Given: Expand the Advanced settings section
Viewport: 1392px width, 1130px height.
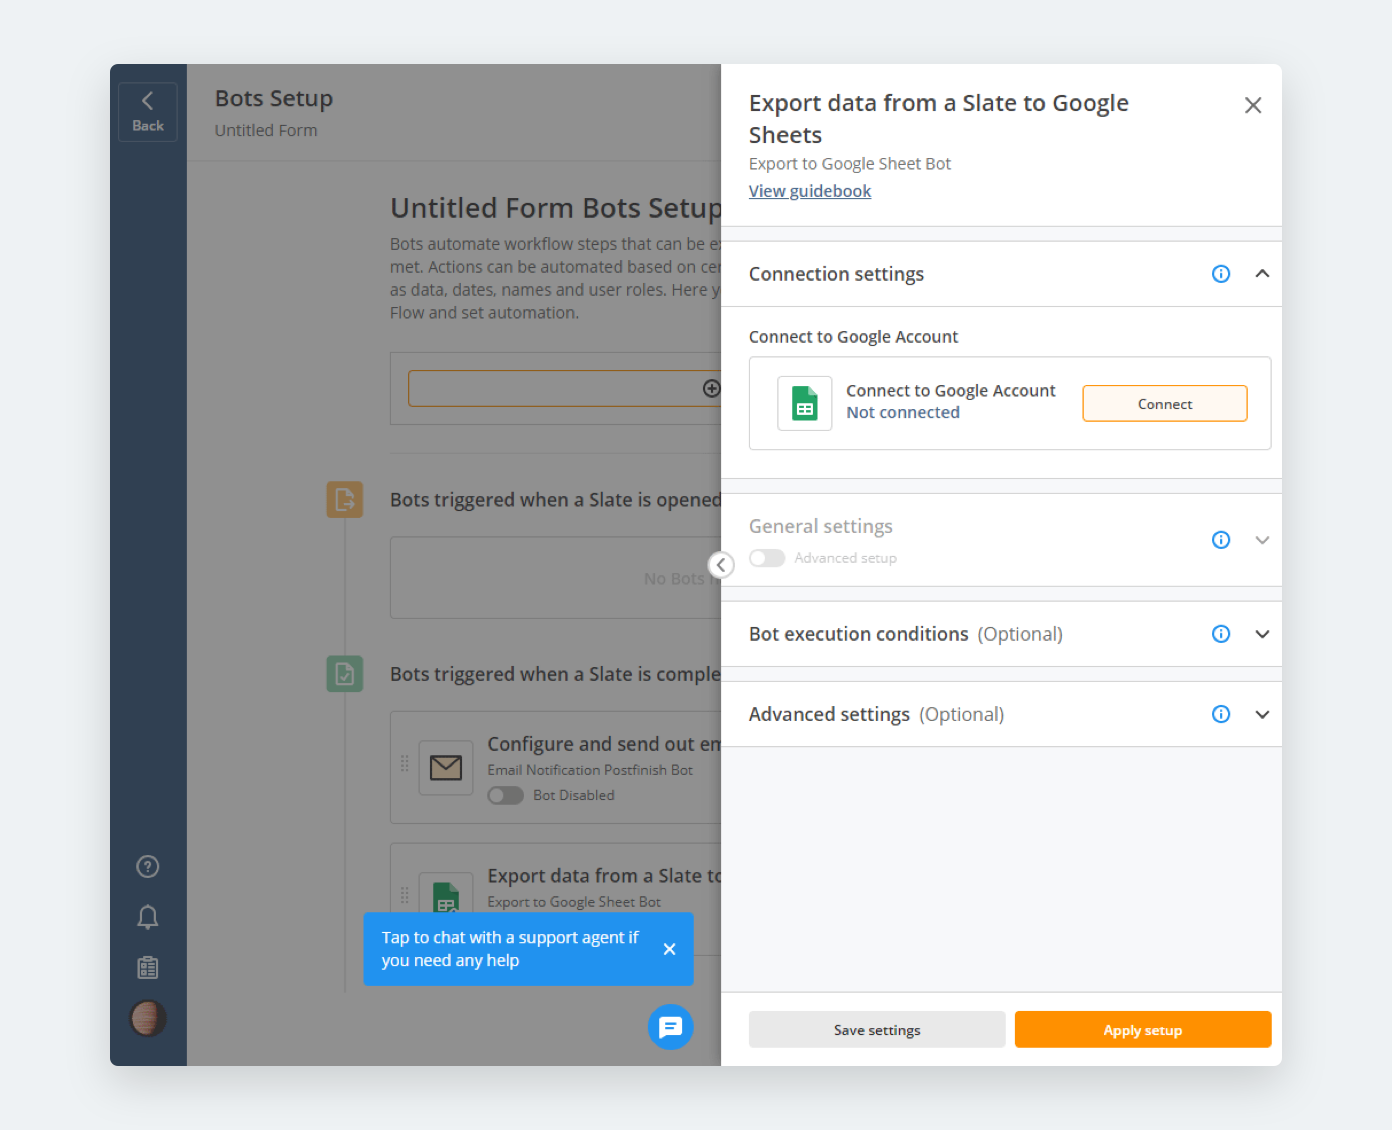Looking at the screenshot, I should (1262, 714).
